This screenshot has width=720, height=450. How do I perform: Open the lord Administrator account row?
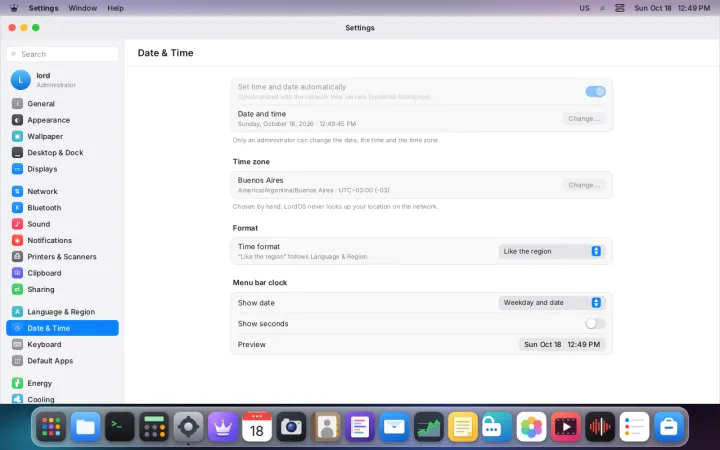62,80
